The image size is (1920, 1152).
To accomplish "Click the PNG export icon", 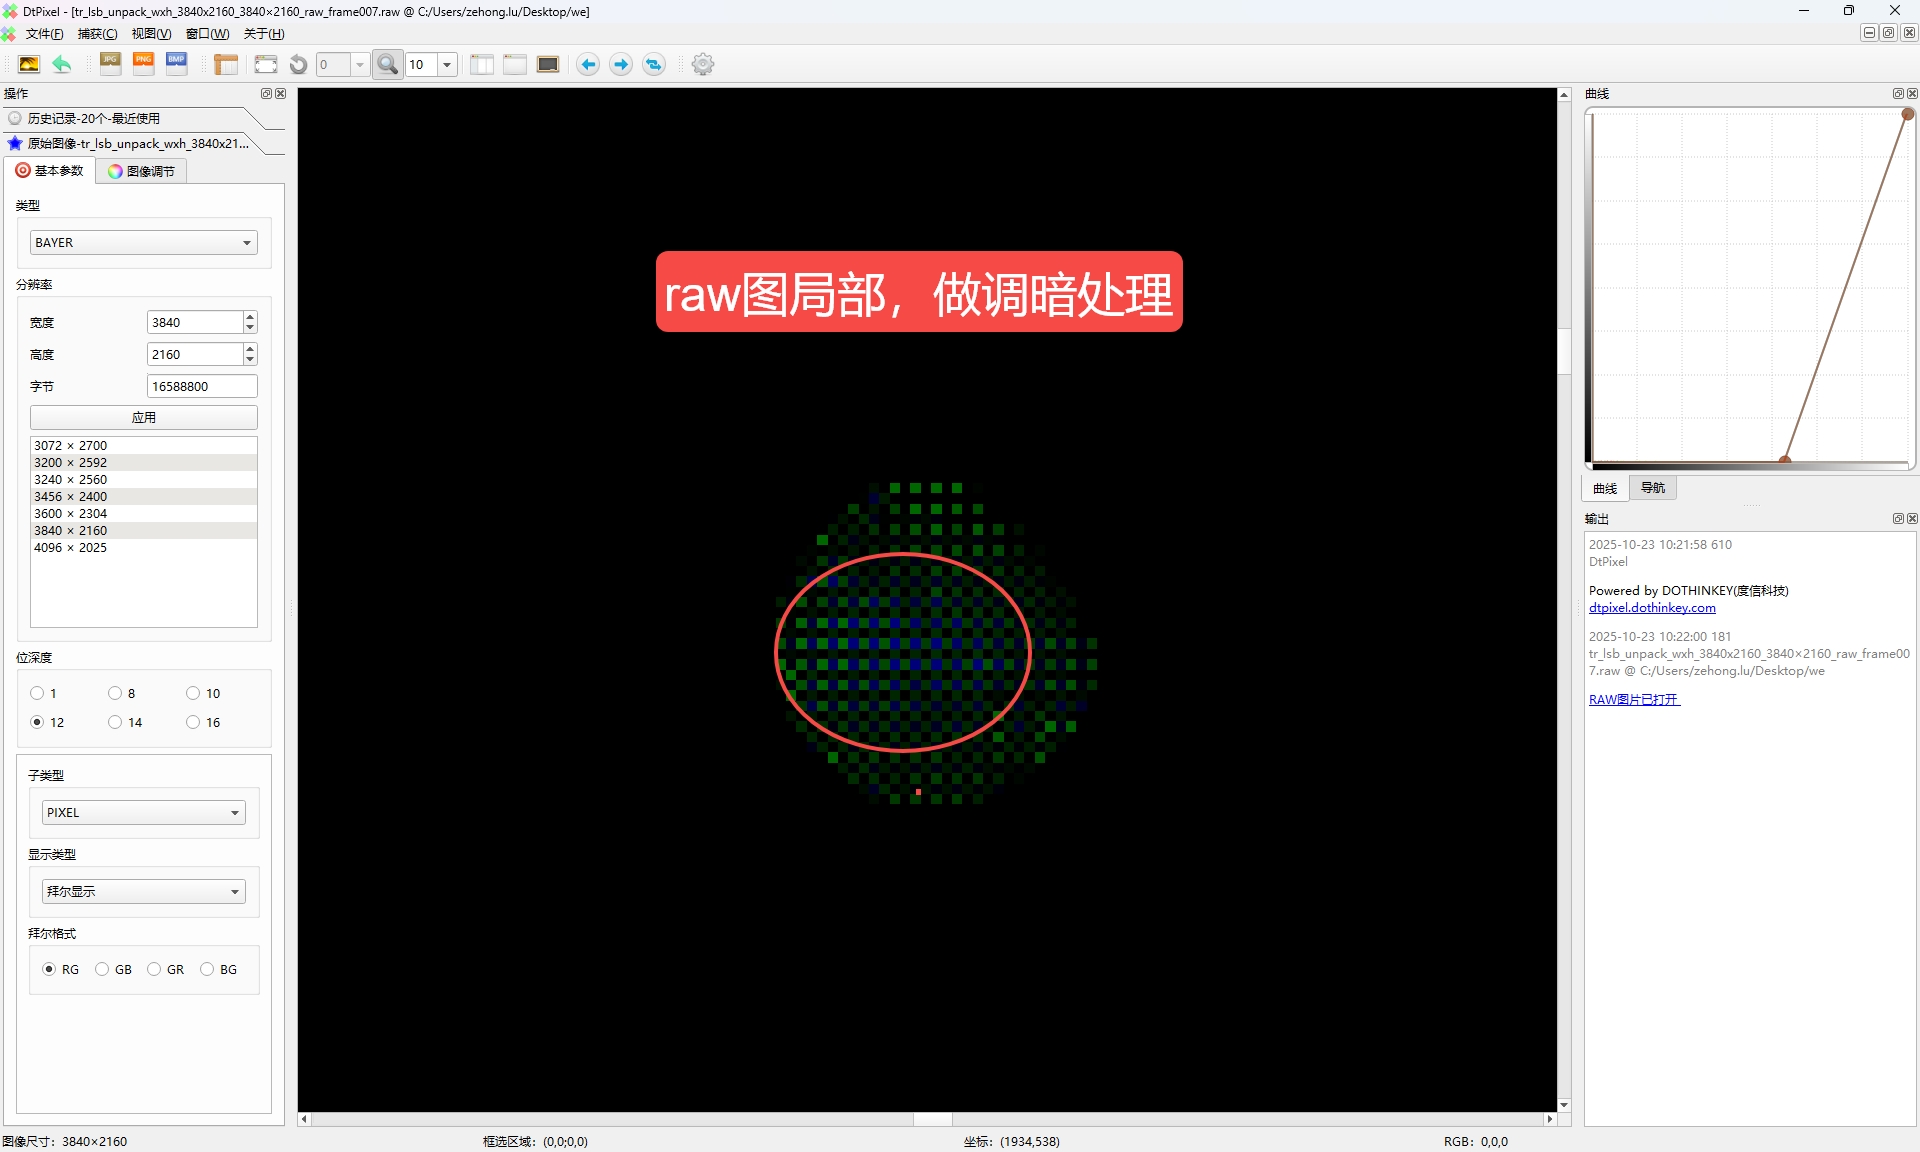I will (144, 64).
